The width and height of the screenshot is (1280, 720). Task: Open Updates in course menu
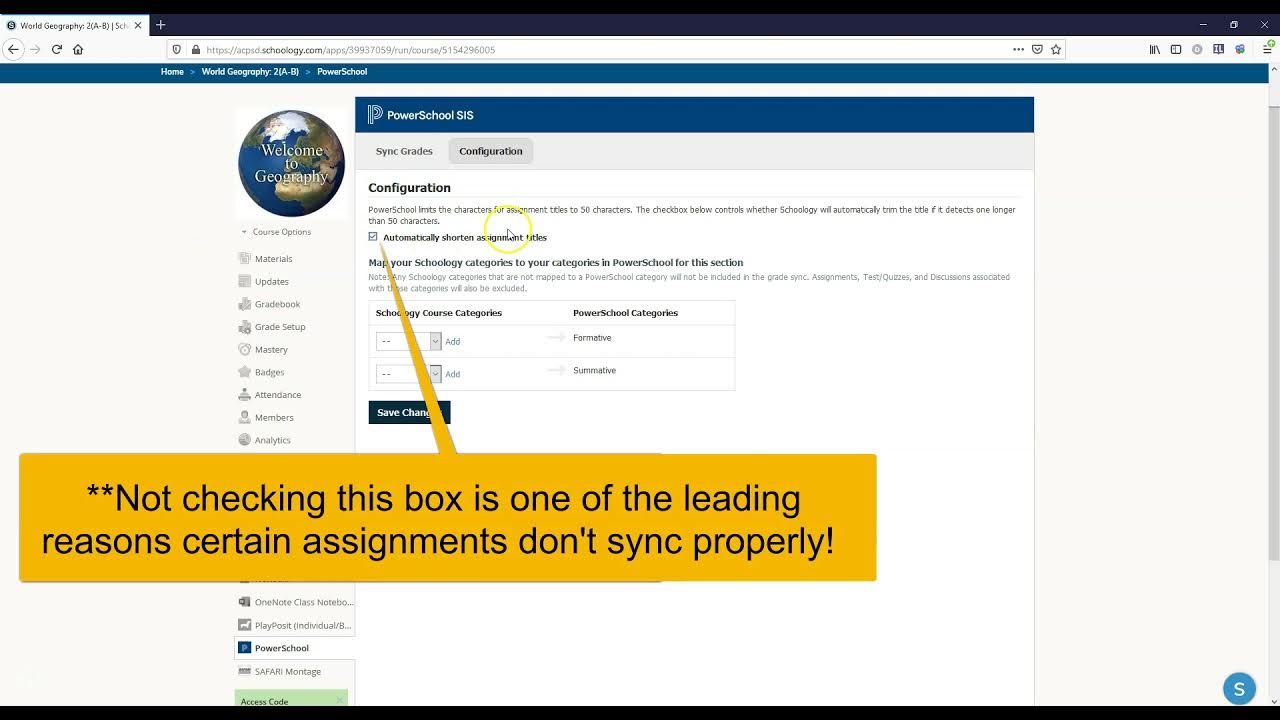(272, 282)
